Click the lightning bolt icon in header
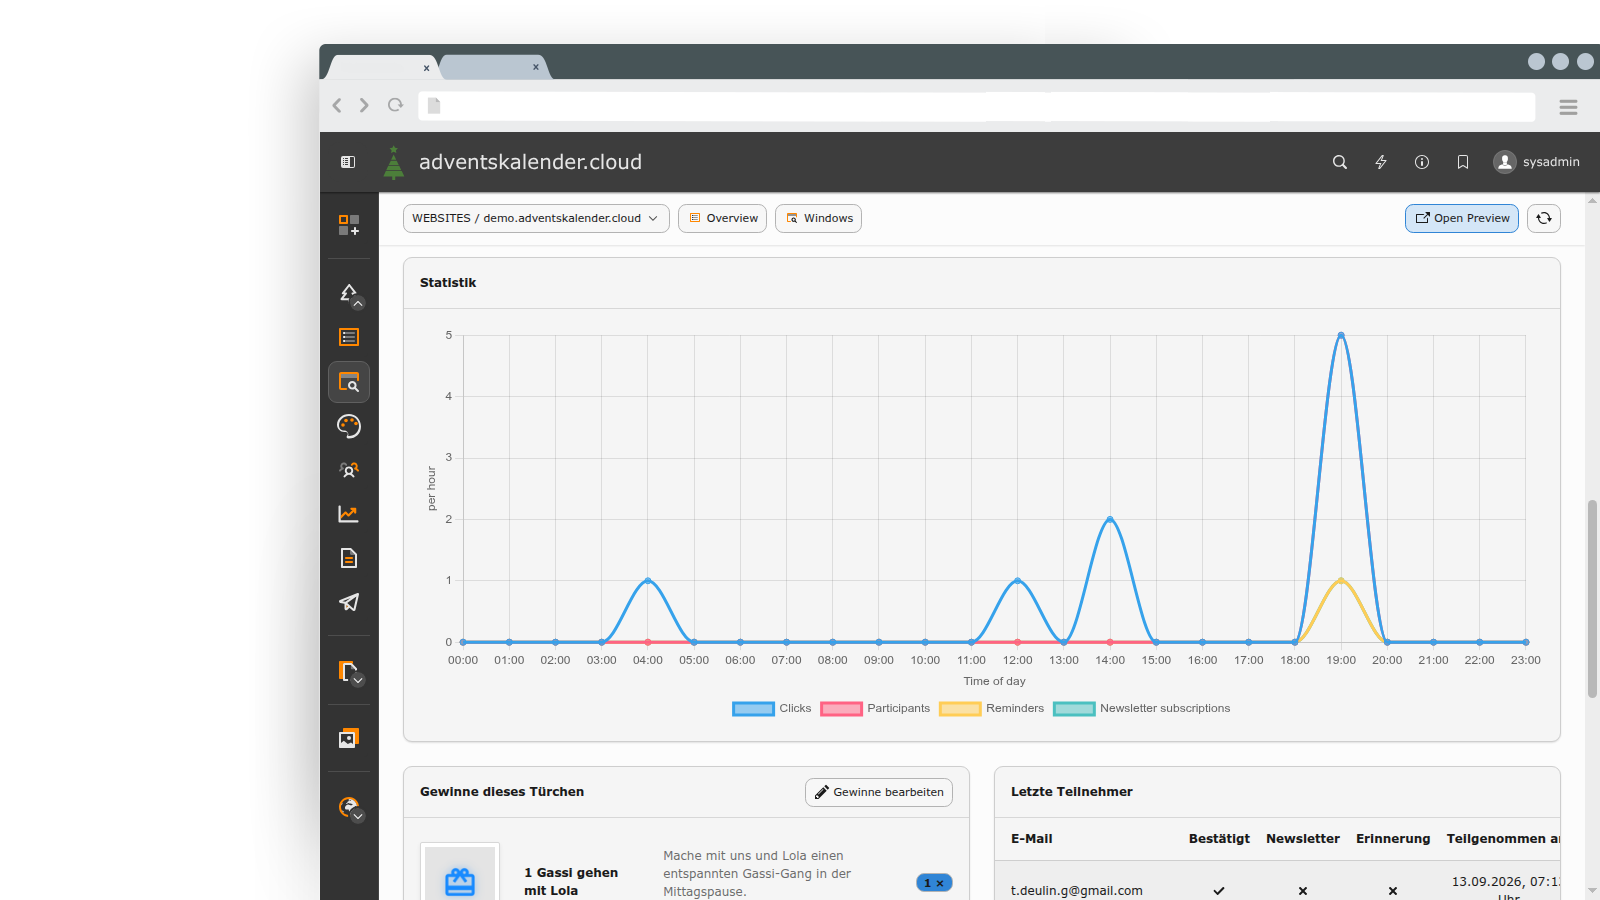This screenshot has width=1600, height=900. pyautogui.click(x=1381, y=162)
